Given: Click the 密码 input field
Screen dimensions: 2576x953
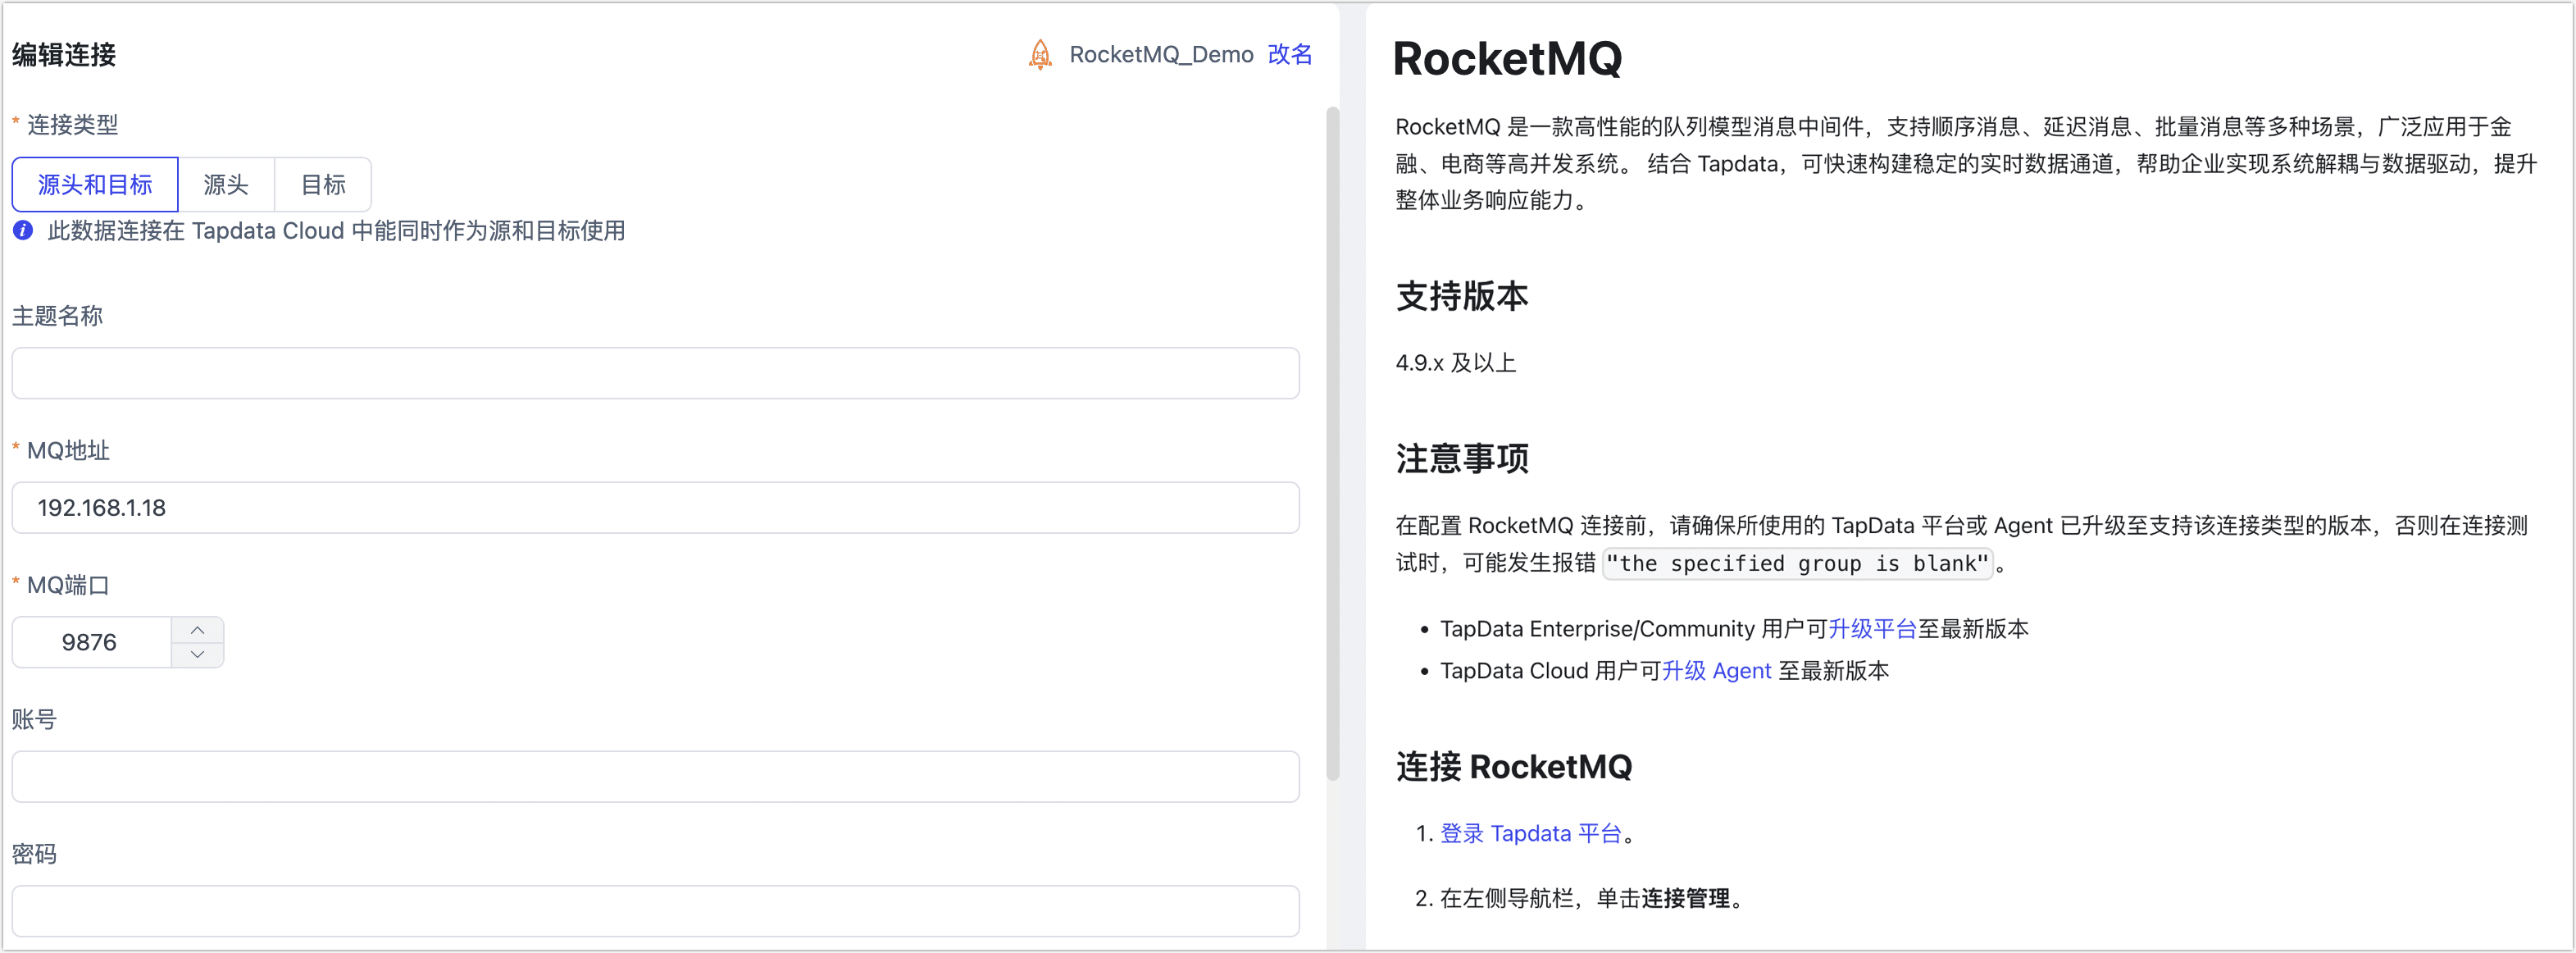Looking at the screenshot, I should (655, 910).
